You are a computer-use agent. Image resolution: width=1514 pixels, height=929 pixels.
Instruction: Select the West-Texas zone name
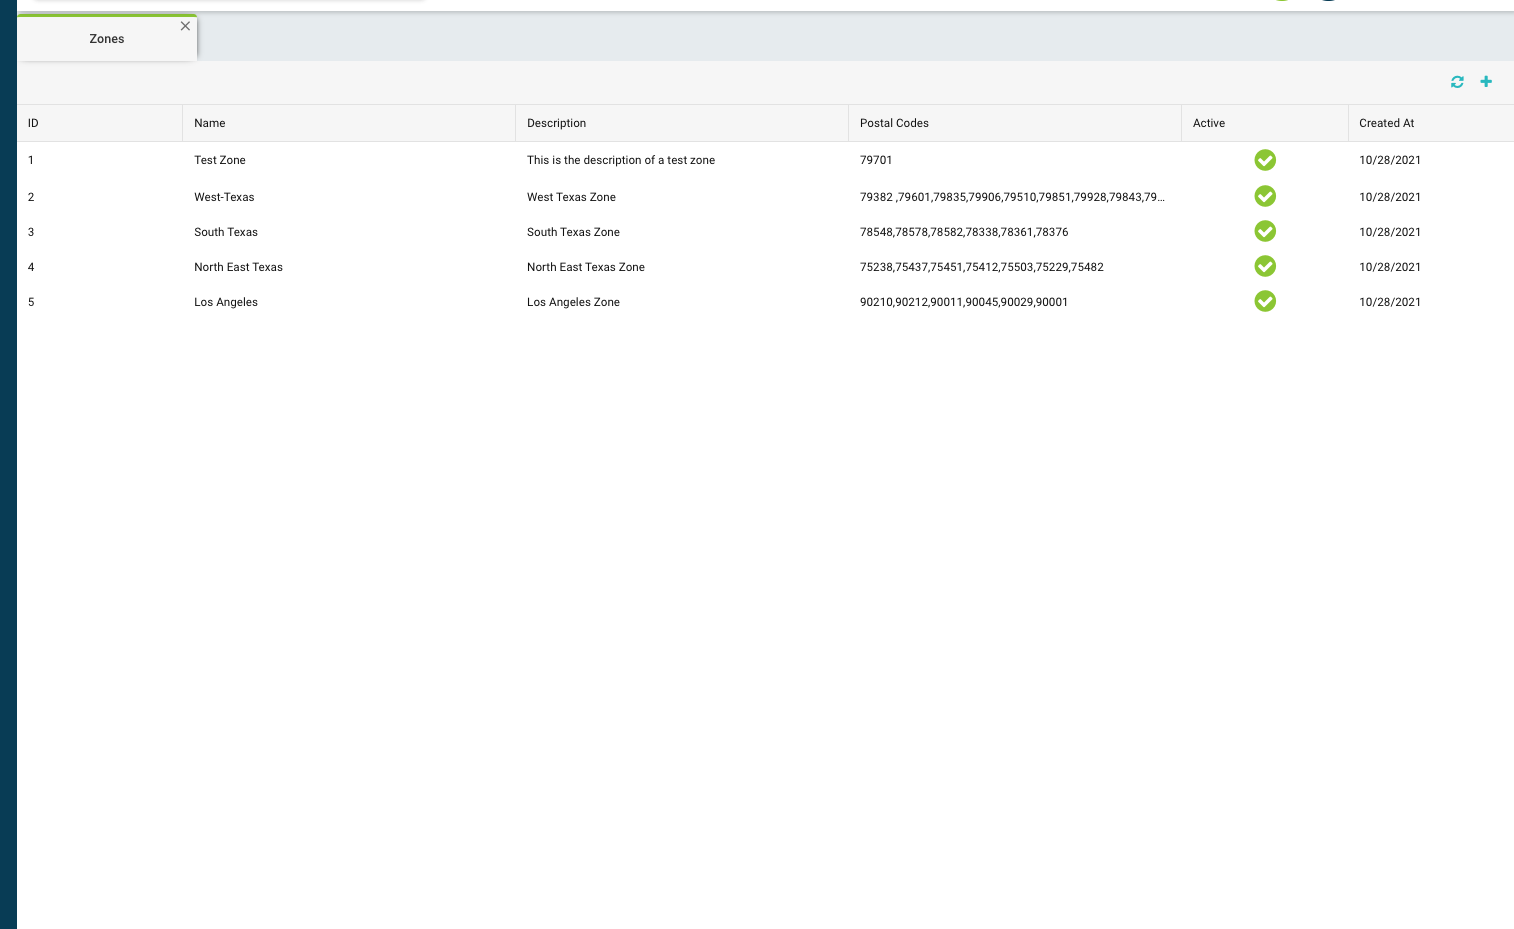coord(224,197)
